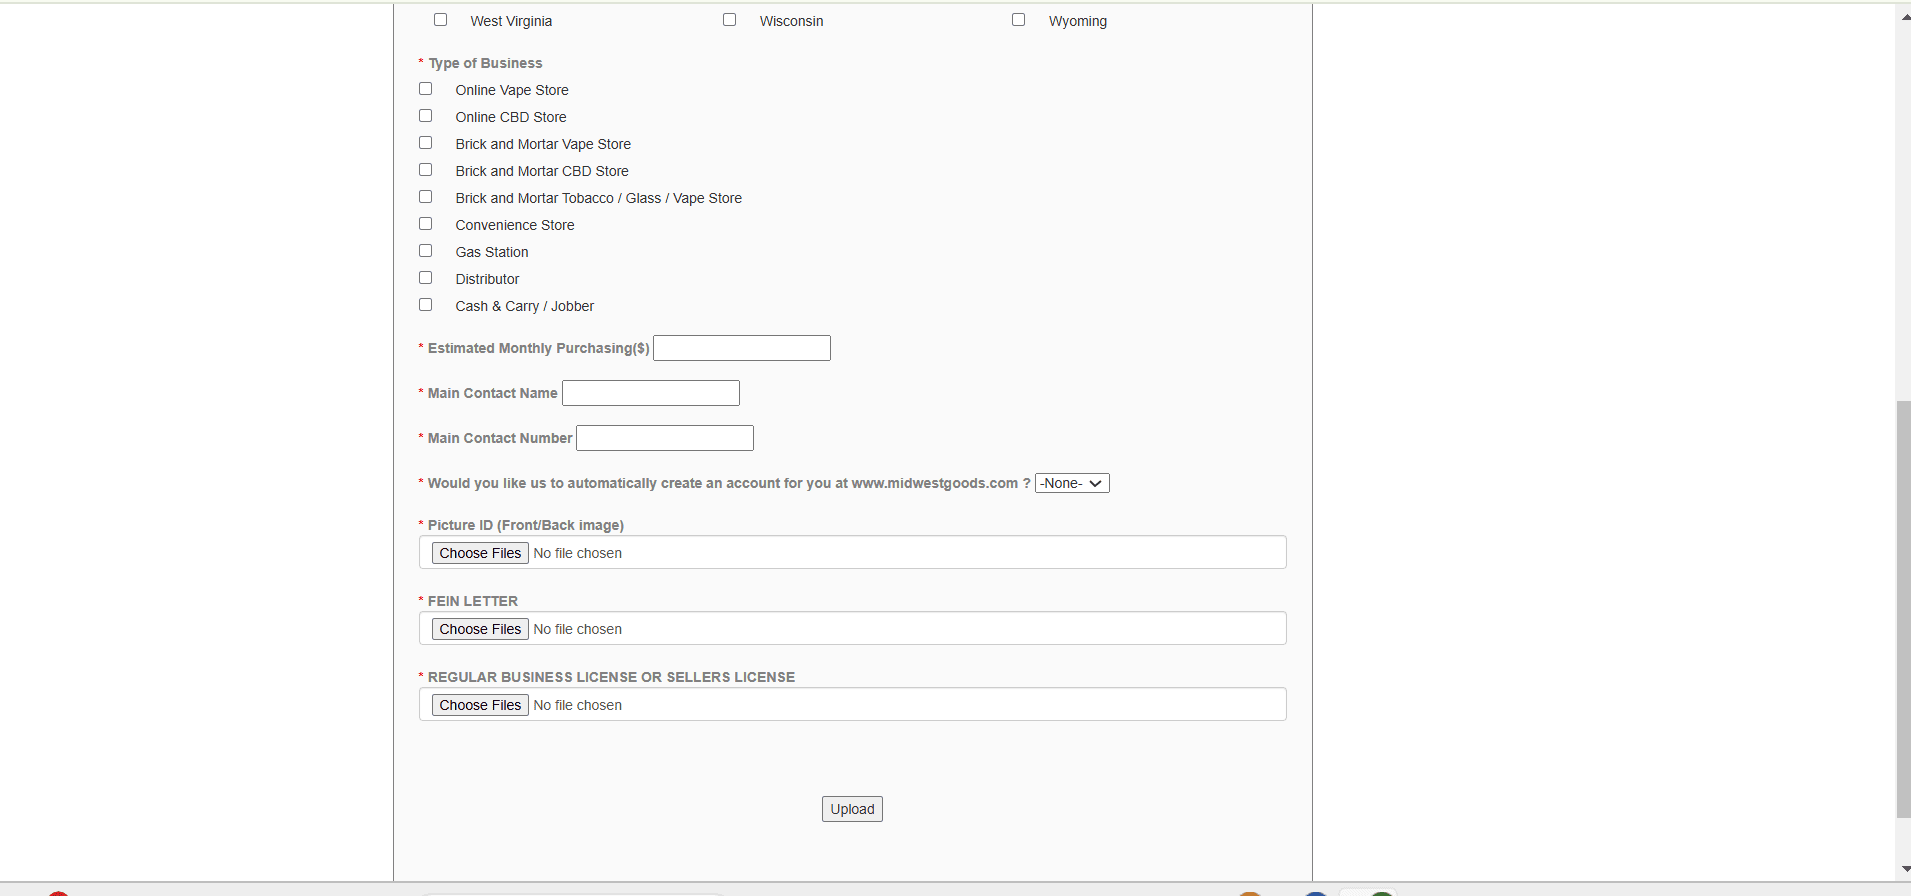Click the scrollbar down arrow

coord(1903,870)
